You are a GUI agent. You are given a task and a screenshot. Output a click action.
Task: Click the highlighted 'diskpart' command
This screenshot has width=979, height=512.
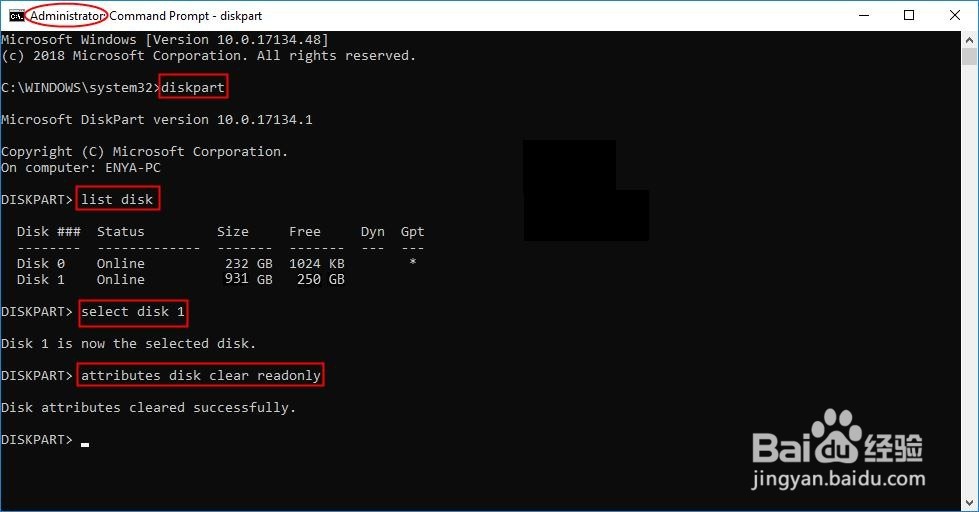193,87
